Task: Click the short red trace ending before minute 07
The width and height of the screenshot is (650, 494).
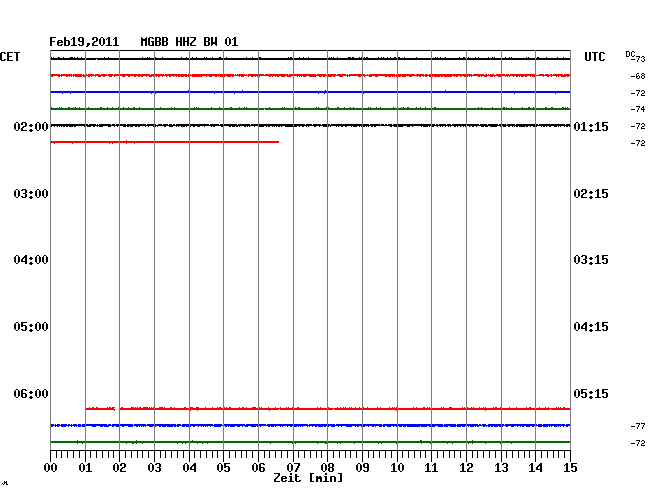Action: (x=165, y=142)
